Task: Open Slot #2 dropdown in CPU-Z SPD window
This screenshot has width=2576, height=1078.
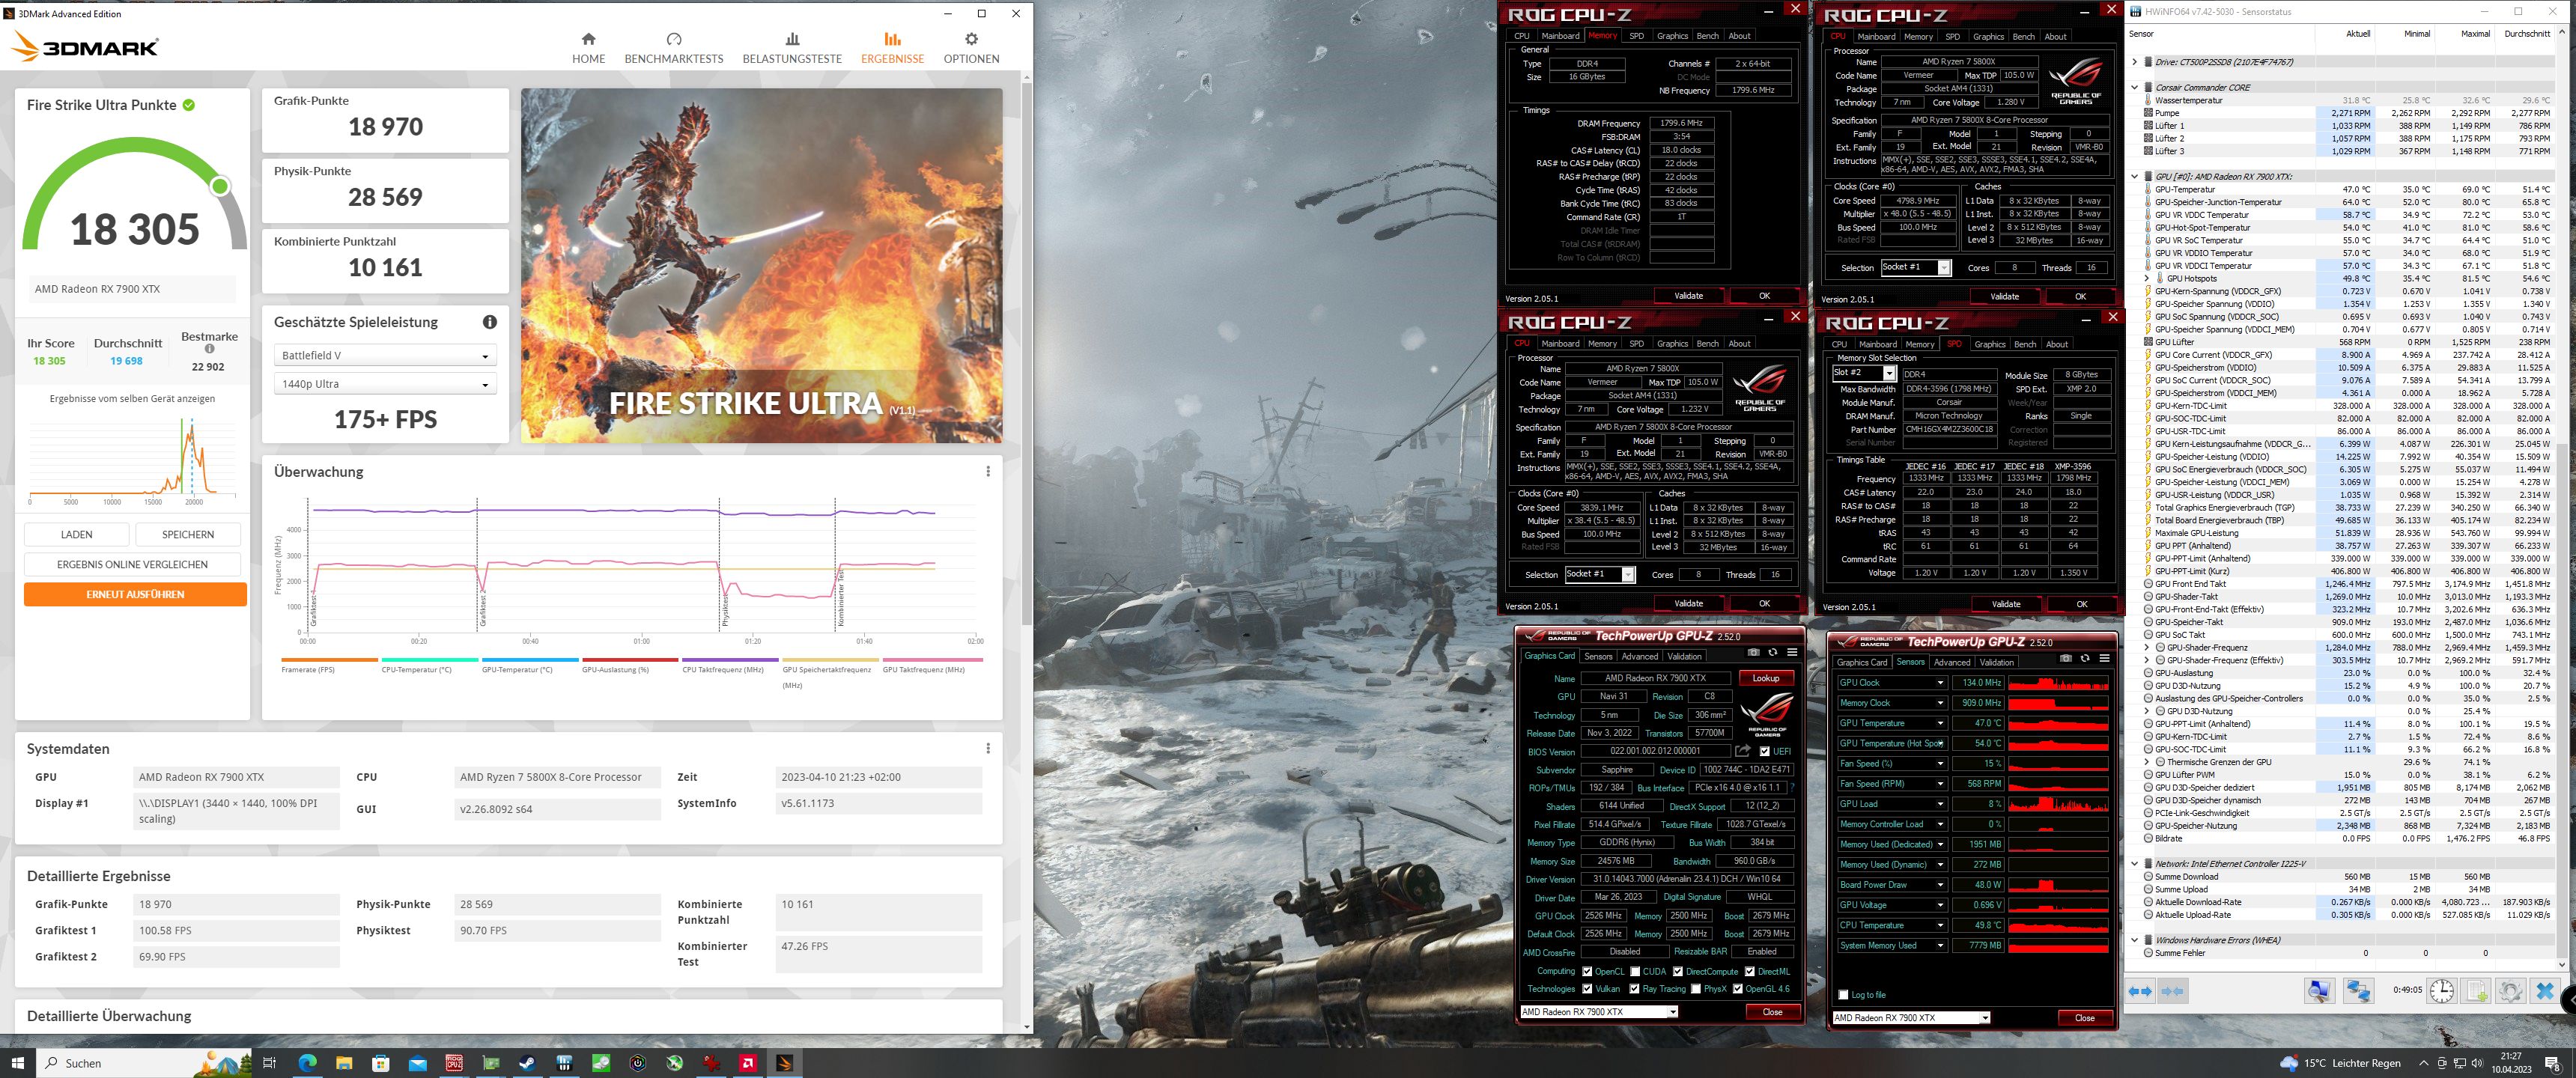Action: 1864,373
